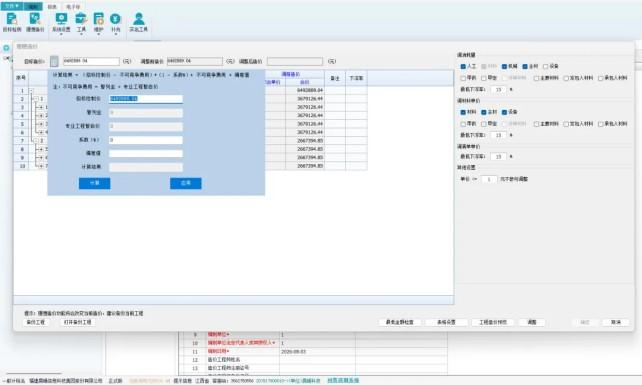The image size is (642, 385).
Task: Uncheck 设备 in the second checkbox group
Action: click(504, 112)
